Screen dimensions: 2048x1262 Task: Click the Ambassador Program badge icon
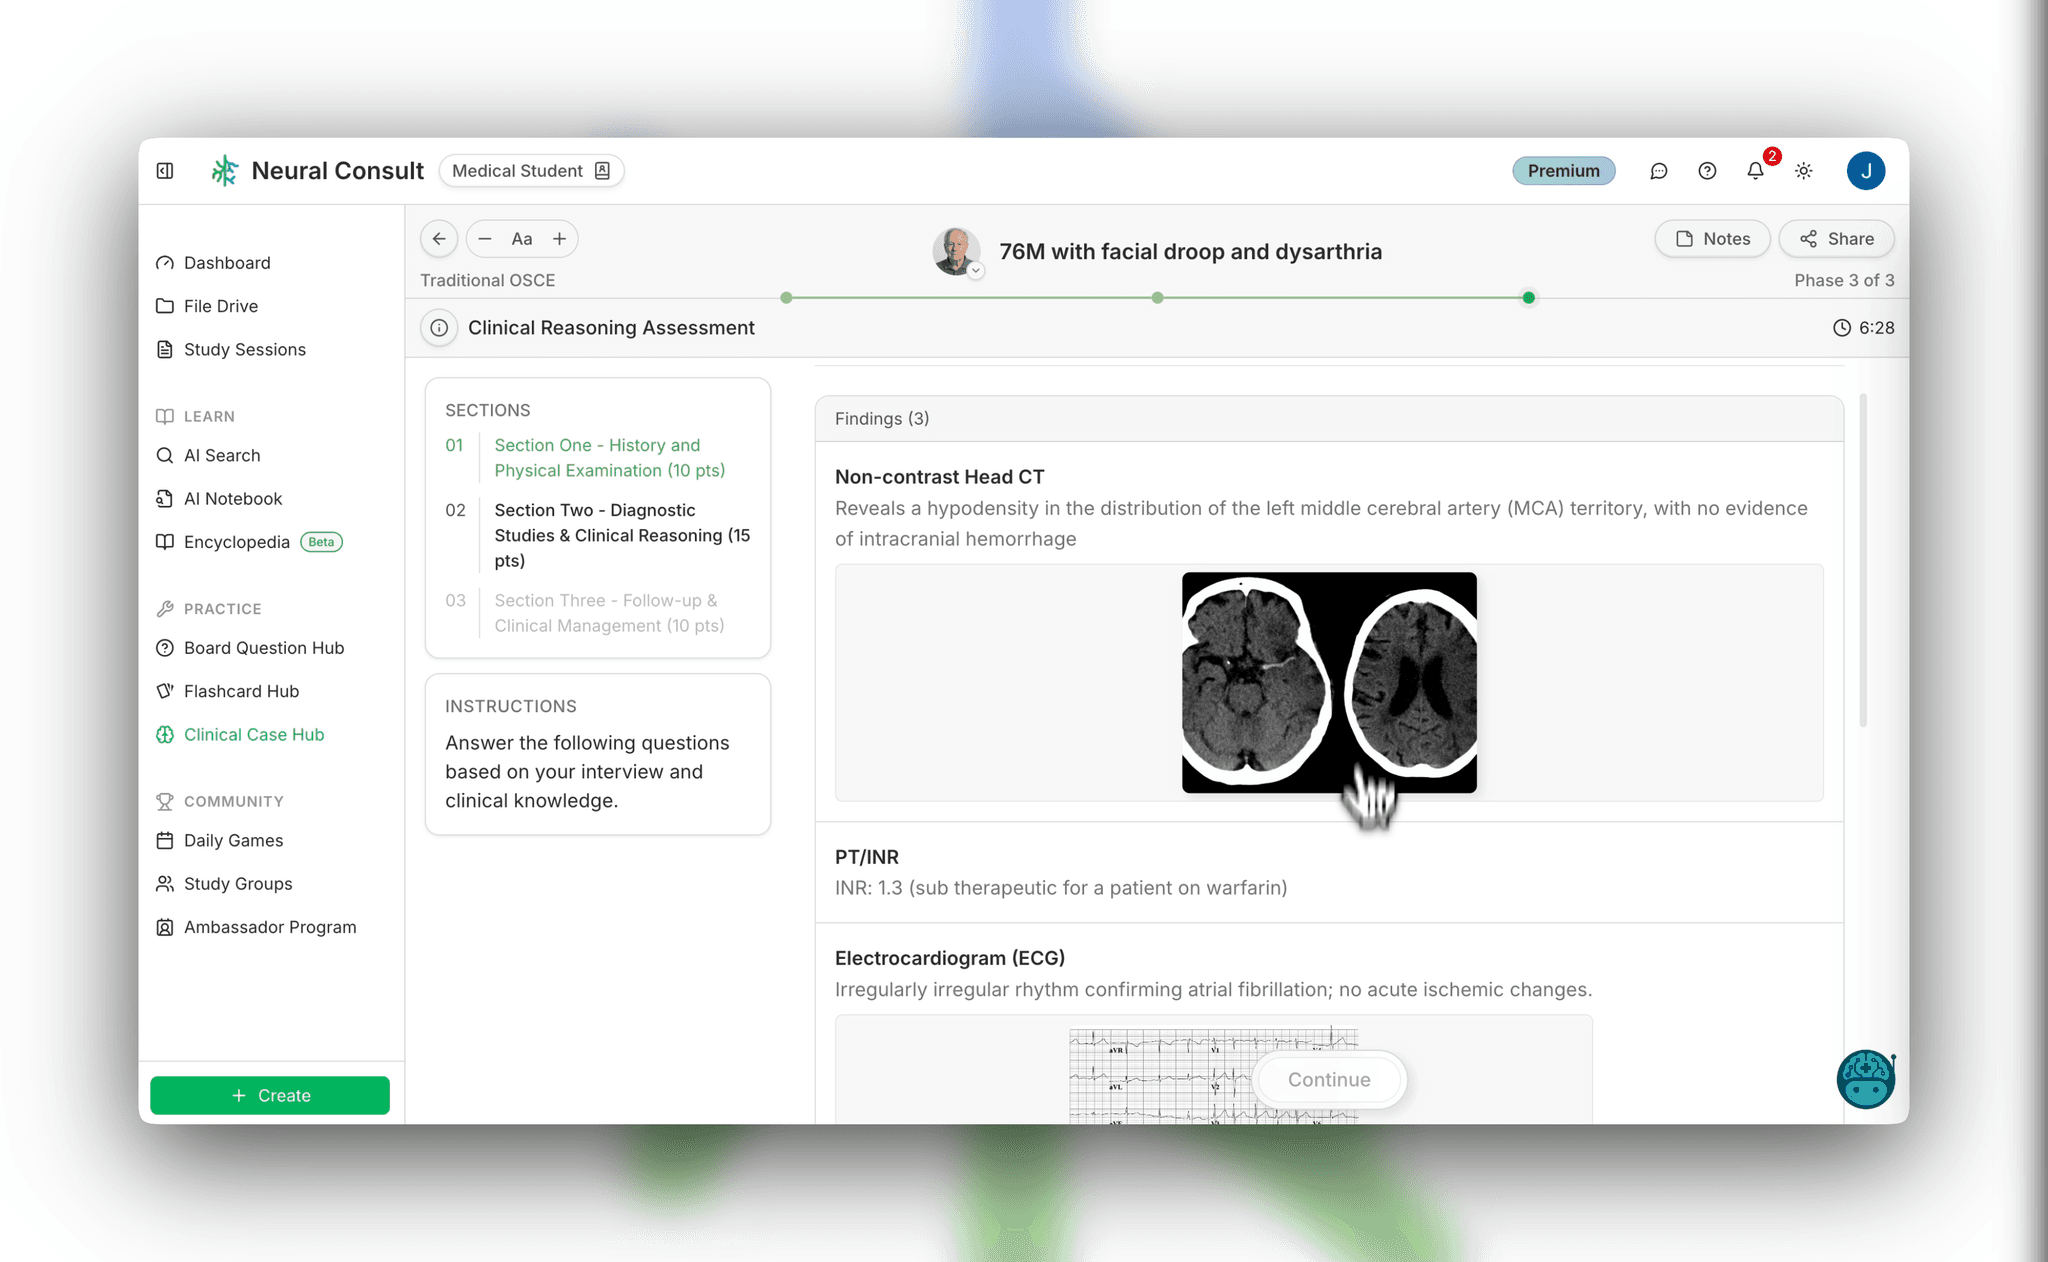(165, 927)
